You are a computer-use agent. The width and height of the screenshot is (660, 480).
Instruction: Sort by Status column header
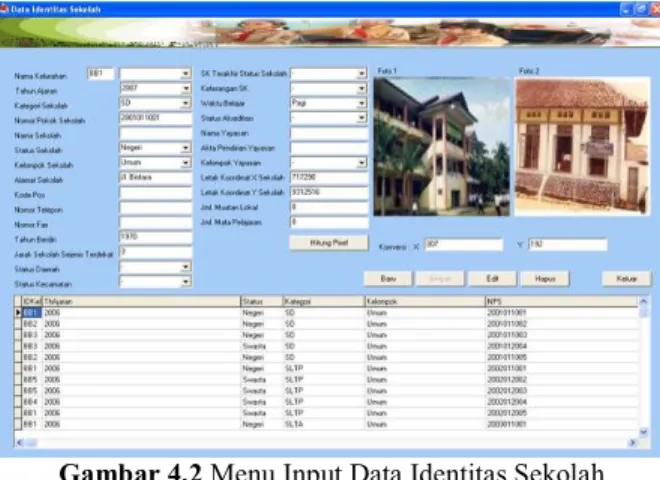(262, 301)
